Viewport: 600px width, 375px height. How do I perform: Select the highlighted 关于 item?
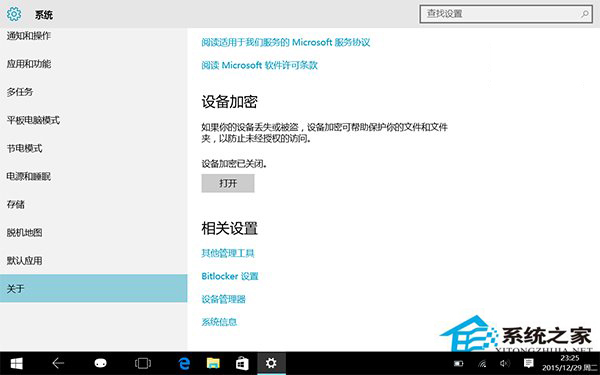pos(93,288)
